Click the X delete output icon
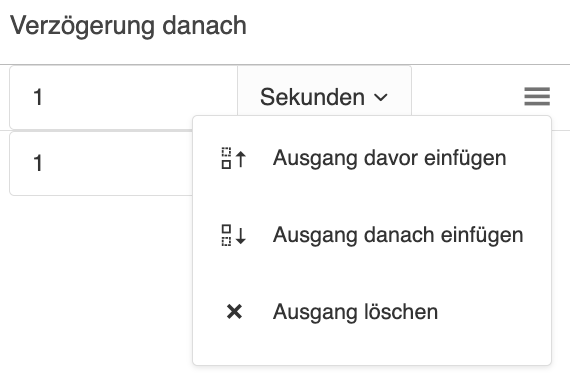This screenshot has width=572, height=382. pos(234,312)
